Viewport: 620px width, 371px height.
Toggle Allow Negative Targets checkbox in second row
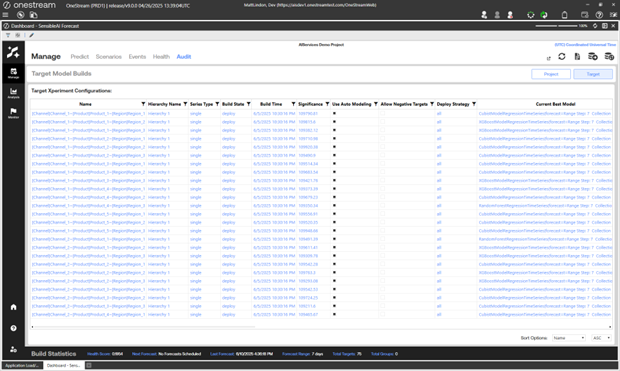pos(382,122)
